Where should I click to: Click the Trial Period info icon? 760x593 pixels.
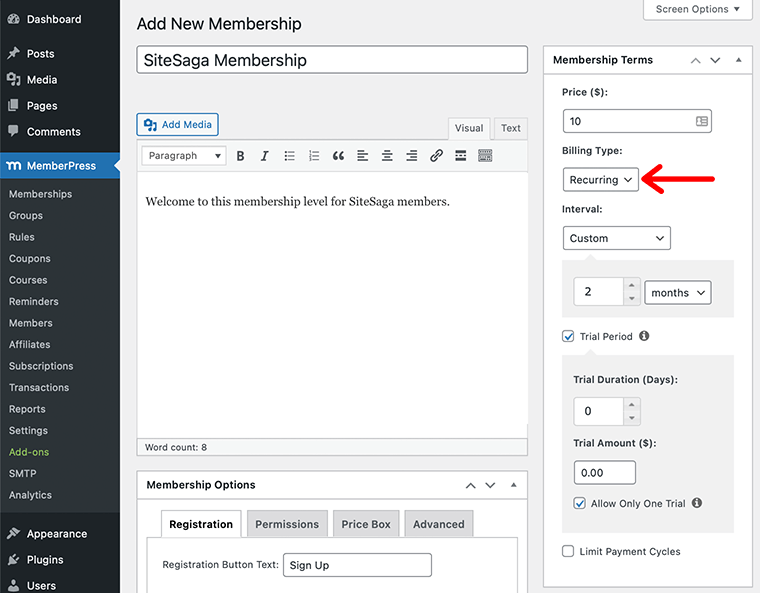(644, 336)
